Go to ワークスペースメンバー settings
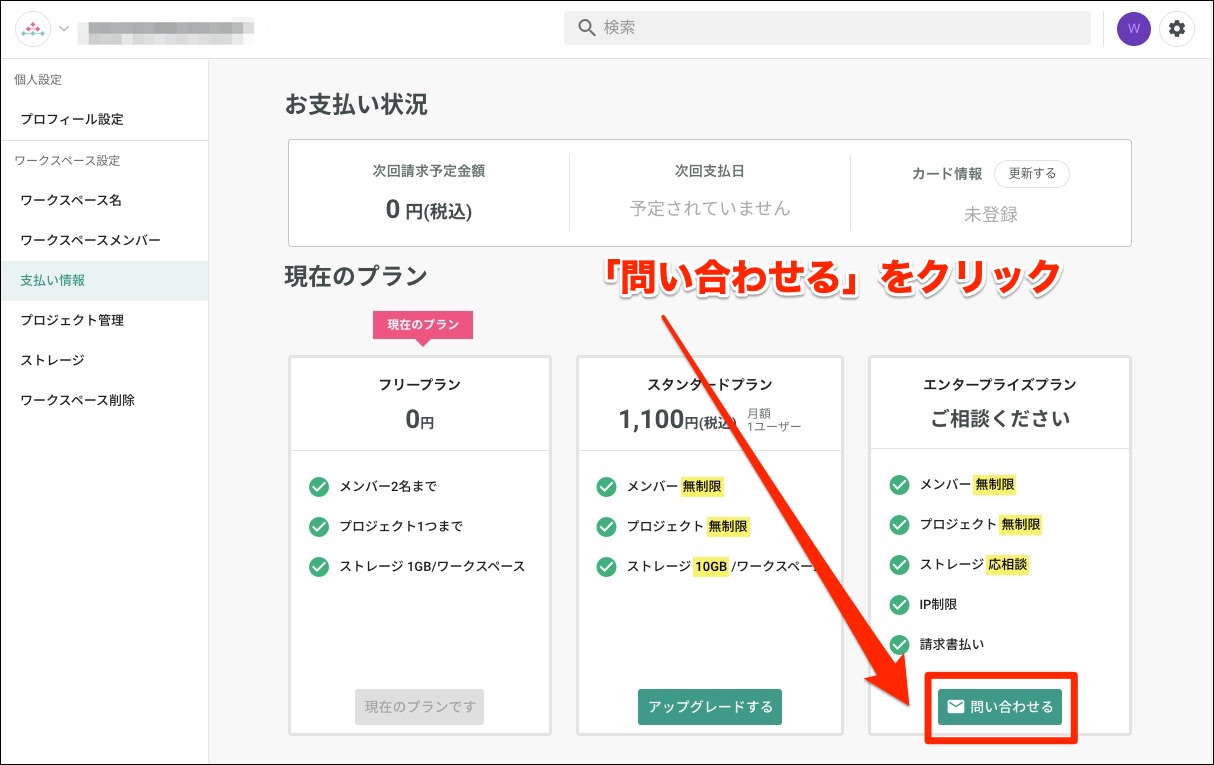Image resolution: width=1214 pixels, height=765 pixels. pyautogui.click(x=90, y=240)
